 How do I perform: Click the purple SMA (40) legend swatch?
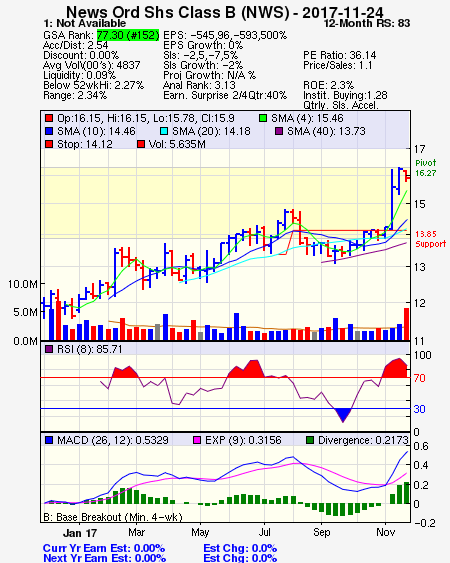coord(279,131)
